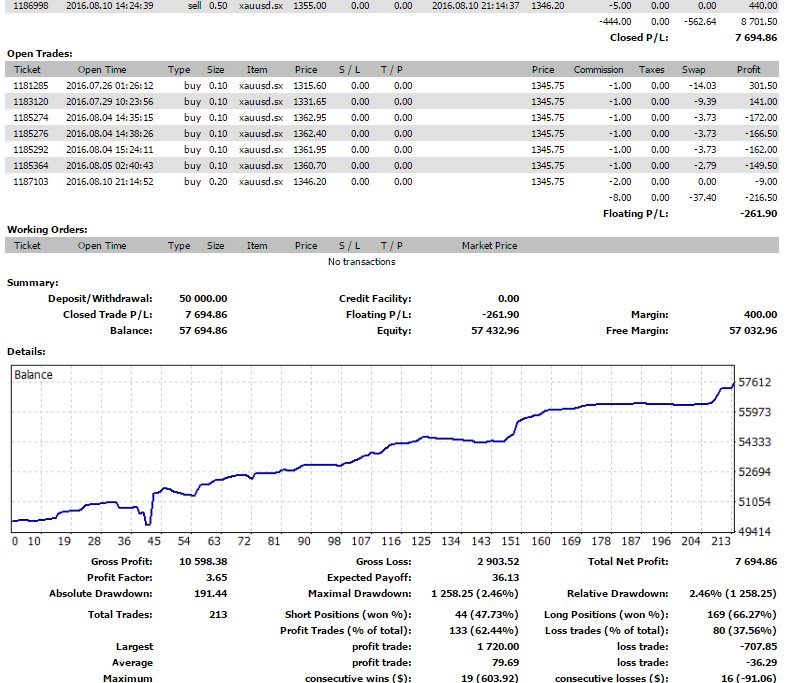This screenshot has width=795, height=683.
Task: Click the Margin value 400.00
Action: point(760,315)
